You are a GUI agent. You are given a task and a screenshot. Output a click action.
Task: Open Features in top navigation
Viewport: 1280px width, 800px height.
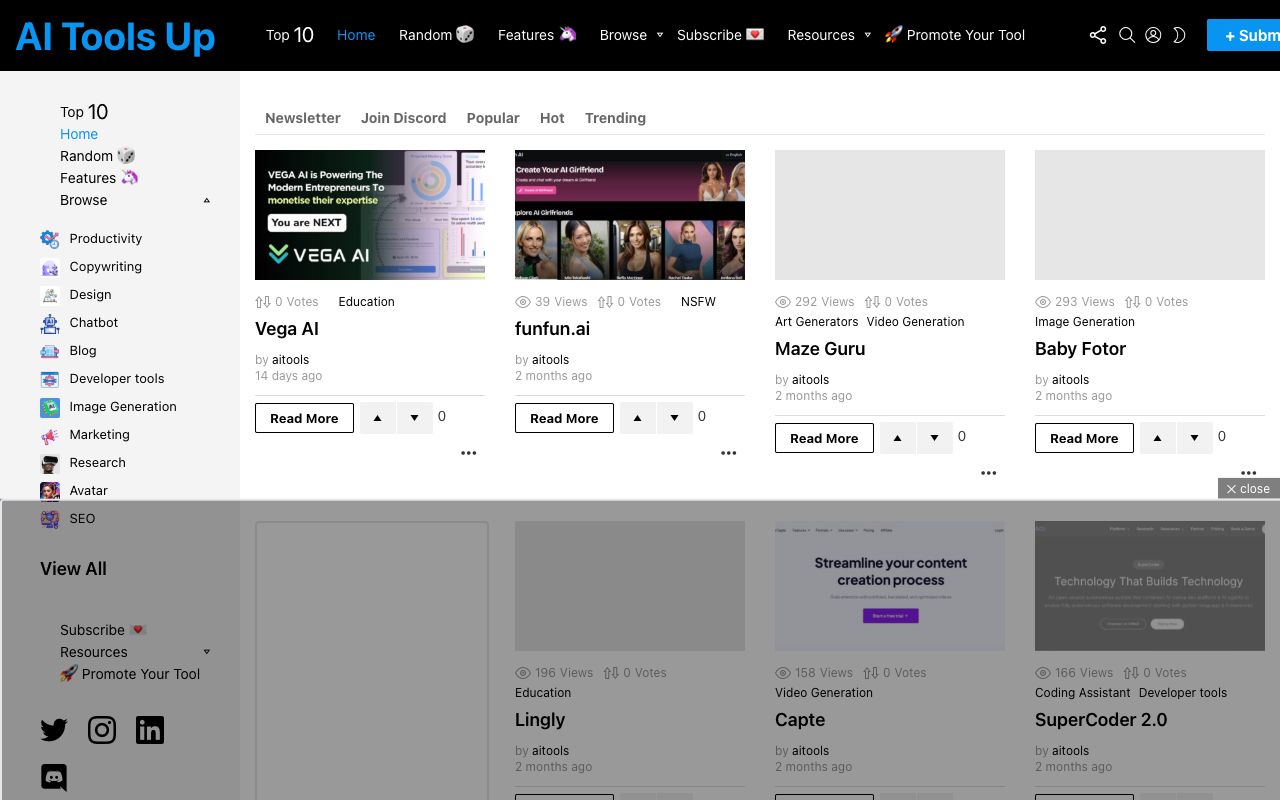click(x=537, y=35)
